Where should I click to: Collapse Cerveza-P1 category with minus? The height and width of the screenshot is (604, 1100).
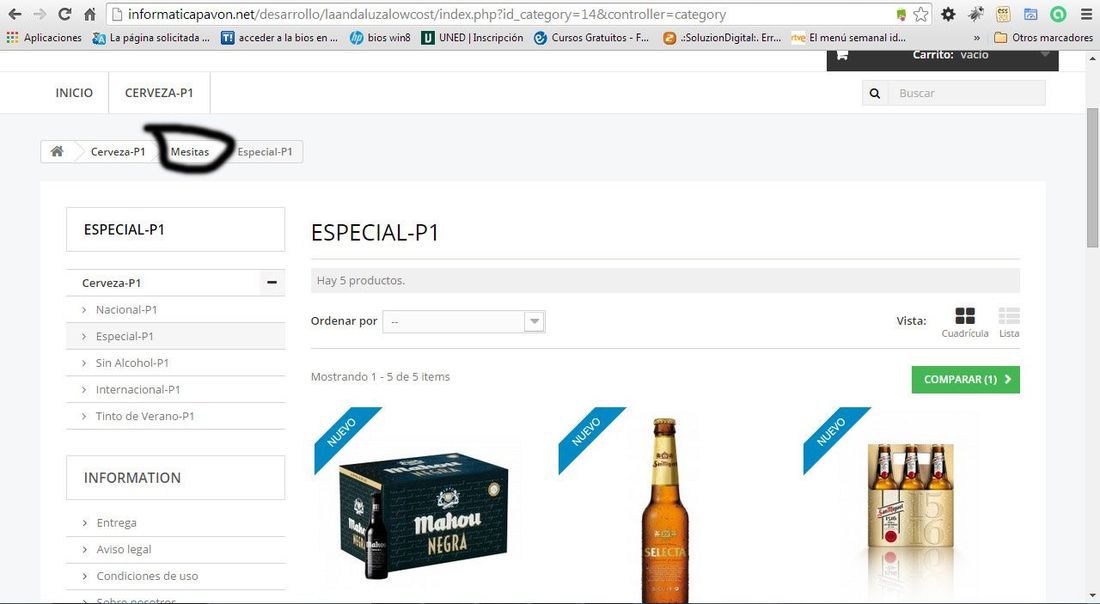click(x=271, y=283)
